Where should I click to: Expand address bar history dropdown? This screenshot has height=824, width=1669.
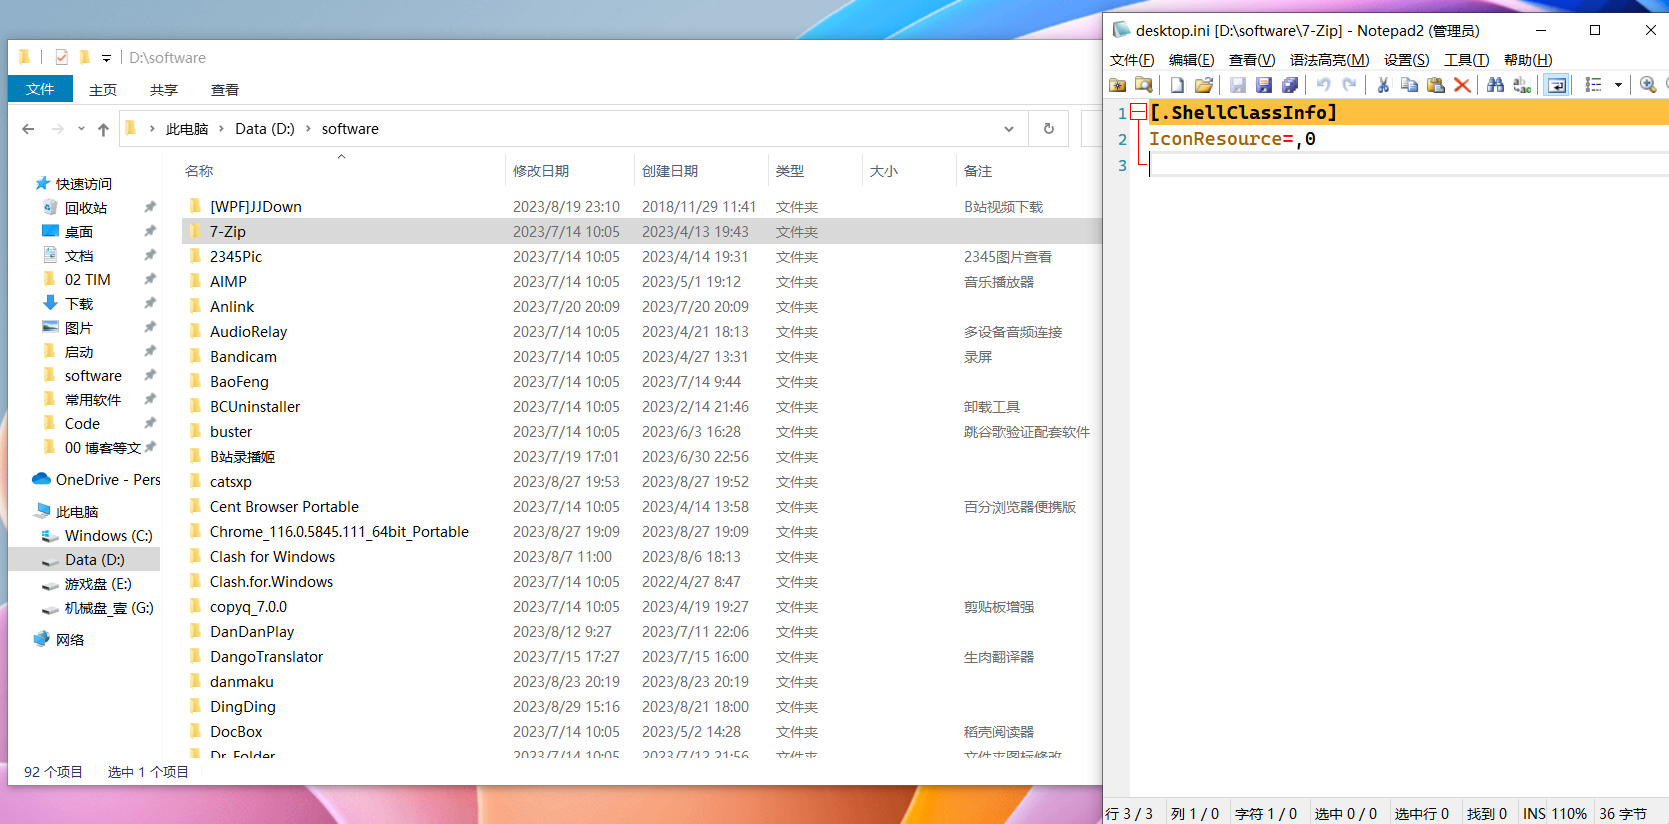pos(1009,129)
